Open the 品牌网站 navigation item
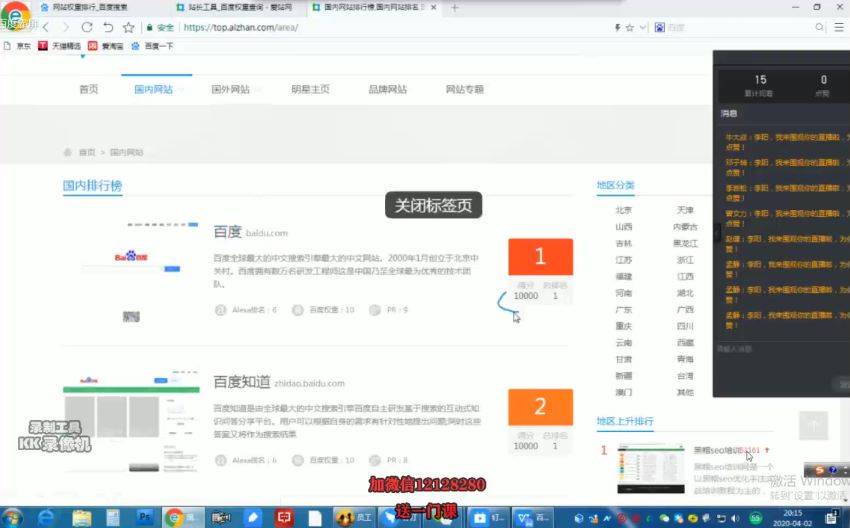This screenshot has height=528, width=850. point(388,89)
